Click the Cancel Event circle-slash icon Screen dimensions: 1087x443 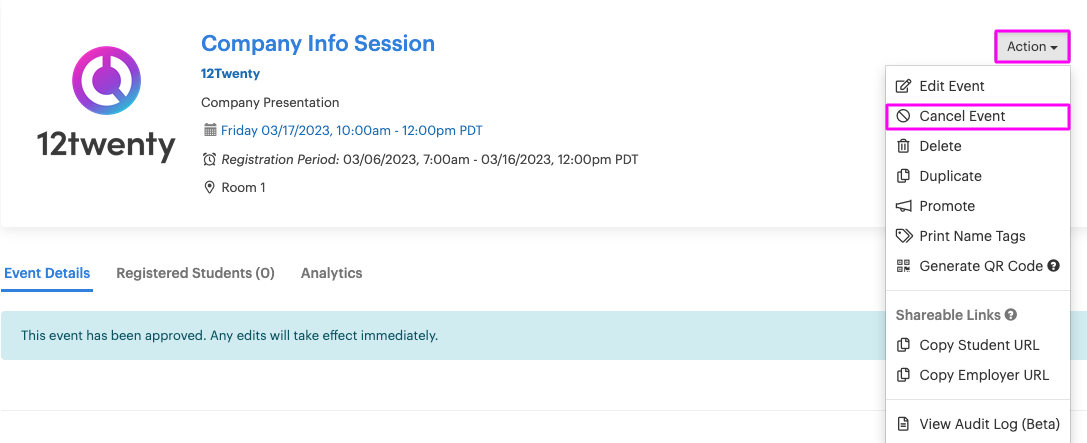tap(903, 116)
